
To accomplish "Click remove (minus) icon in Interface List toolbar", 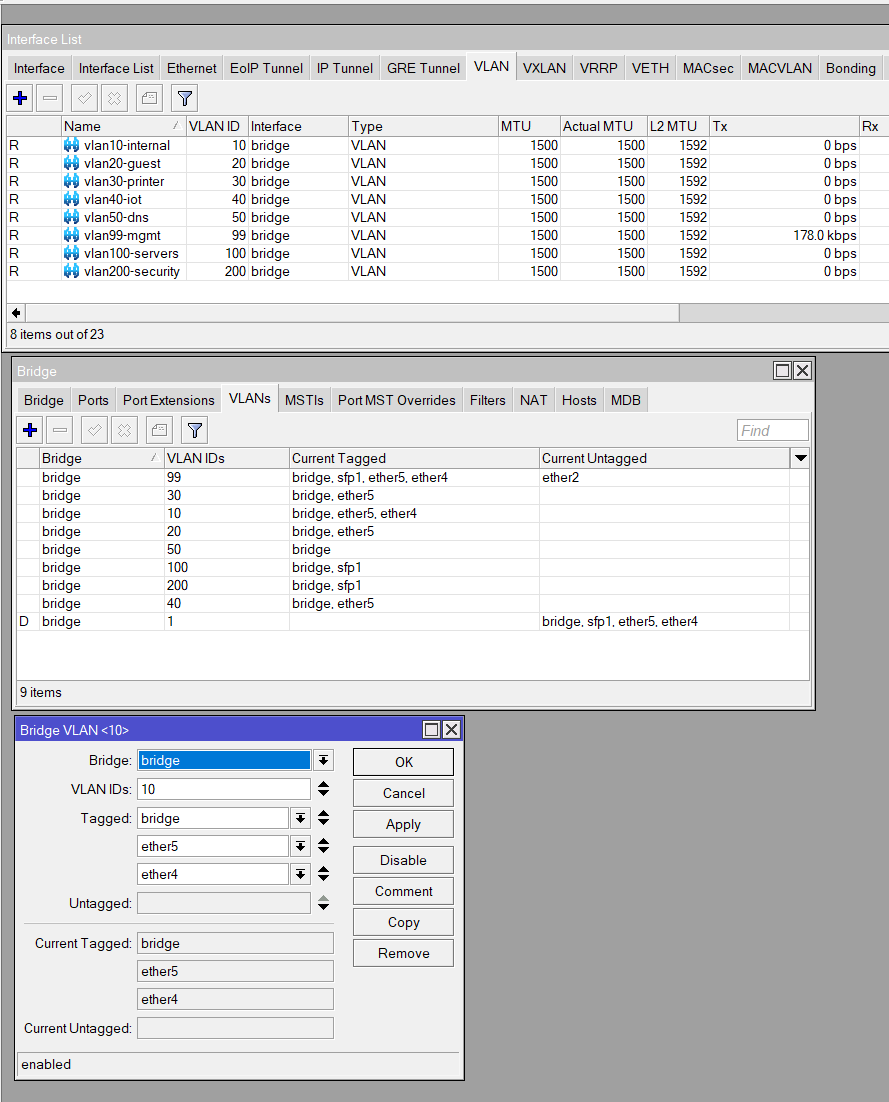I will (50, 98).
